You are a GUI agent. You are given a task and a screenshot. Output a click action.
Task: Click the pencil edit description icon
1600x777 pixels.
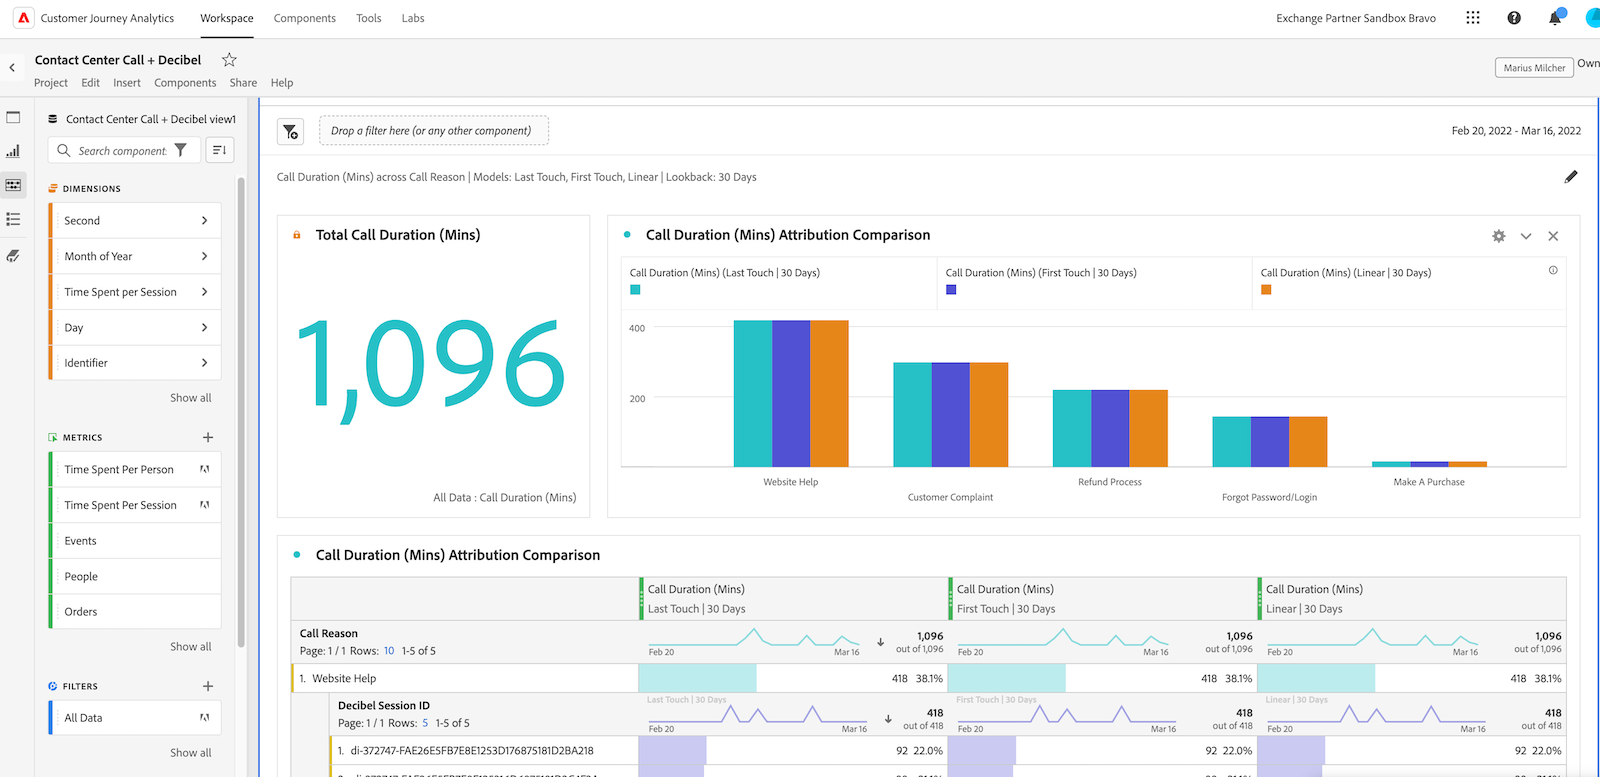(1571, 177)
